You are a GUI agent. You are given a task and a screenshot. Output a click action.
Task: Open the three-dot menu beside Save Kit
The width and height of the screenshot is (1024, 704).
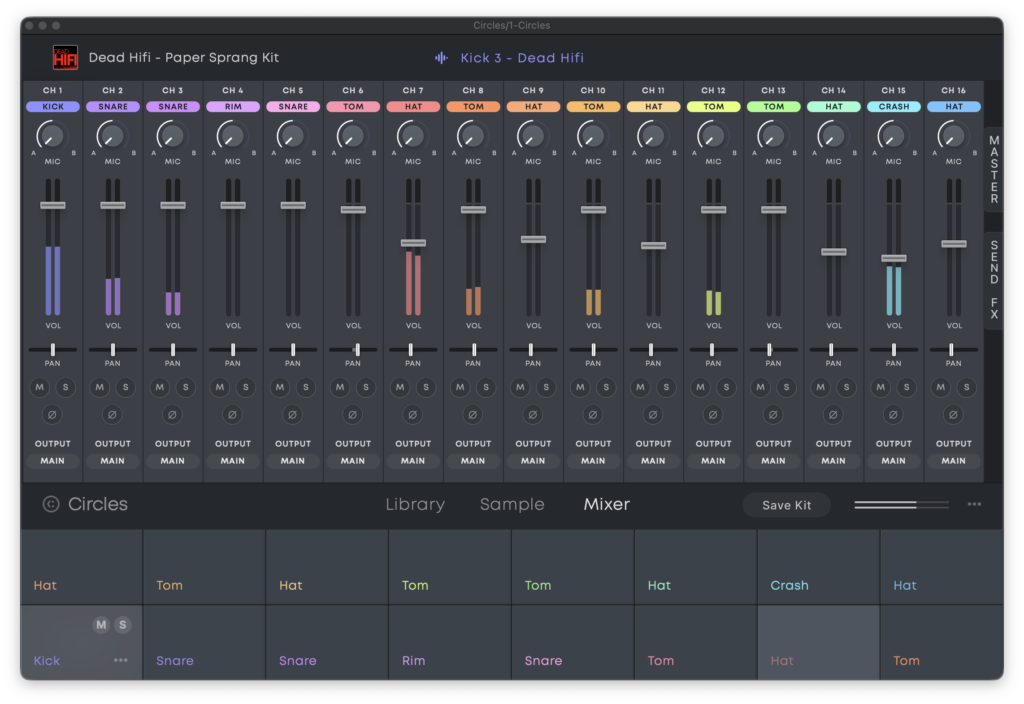974,504
